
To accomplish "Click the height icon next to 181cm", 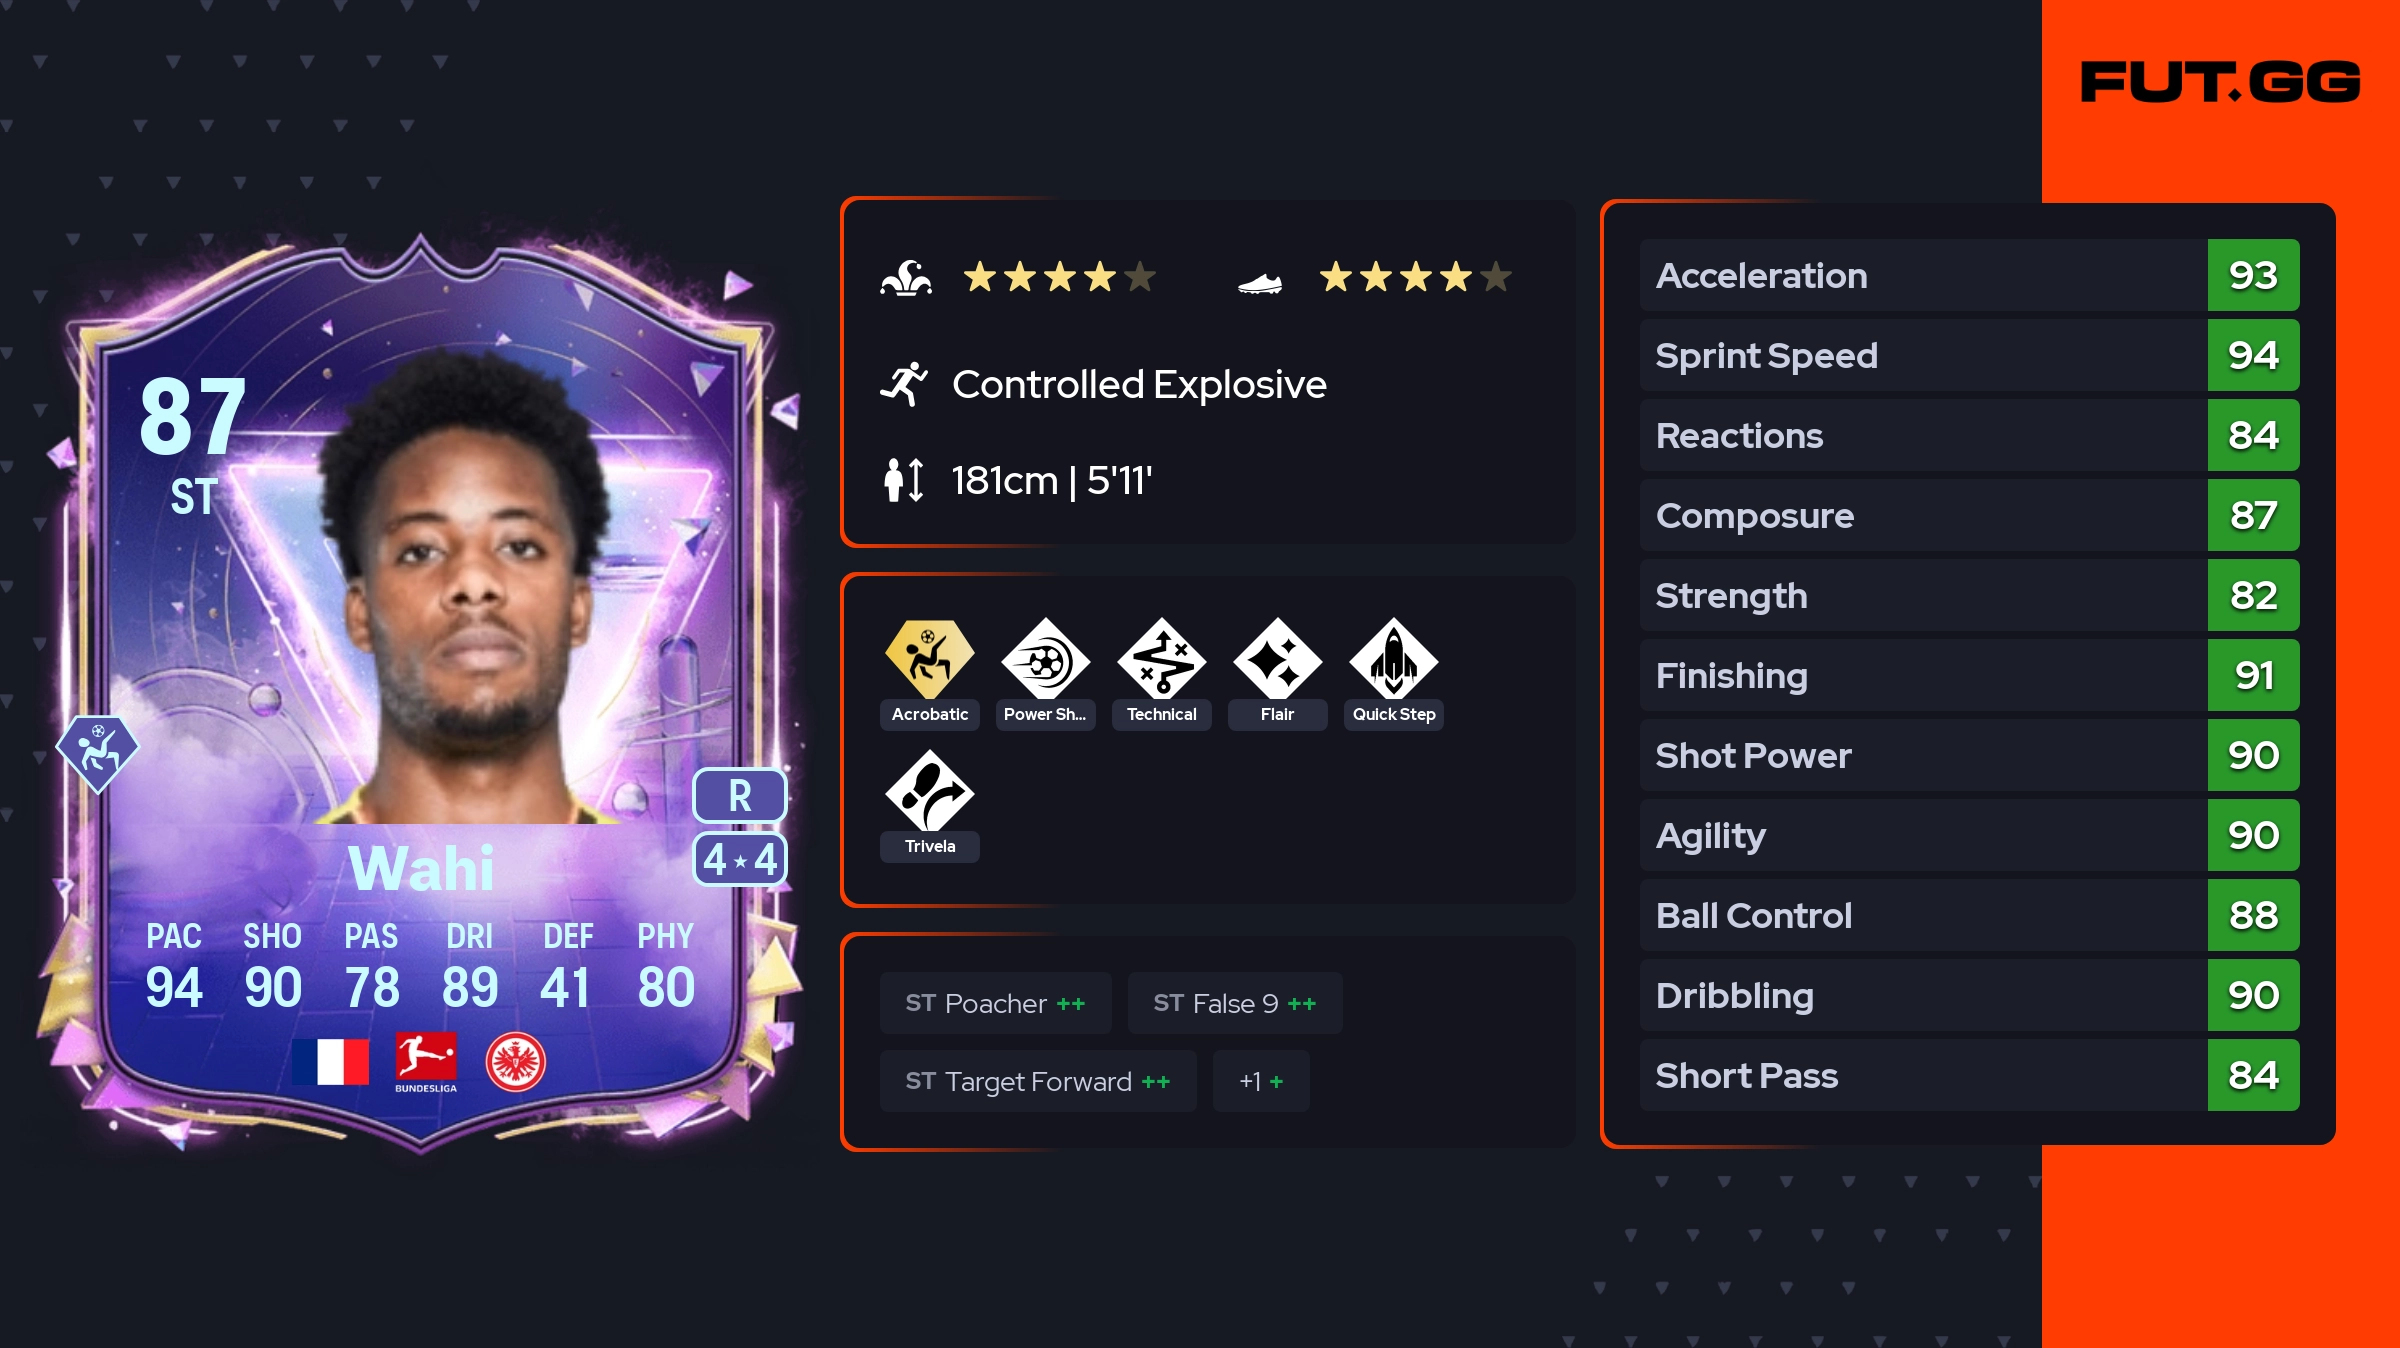I will click(904, 480).
